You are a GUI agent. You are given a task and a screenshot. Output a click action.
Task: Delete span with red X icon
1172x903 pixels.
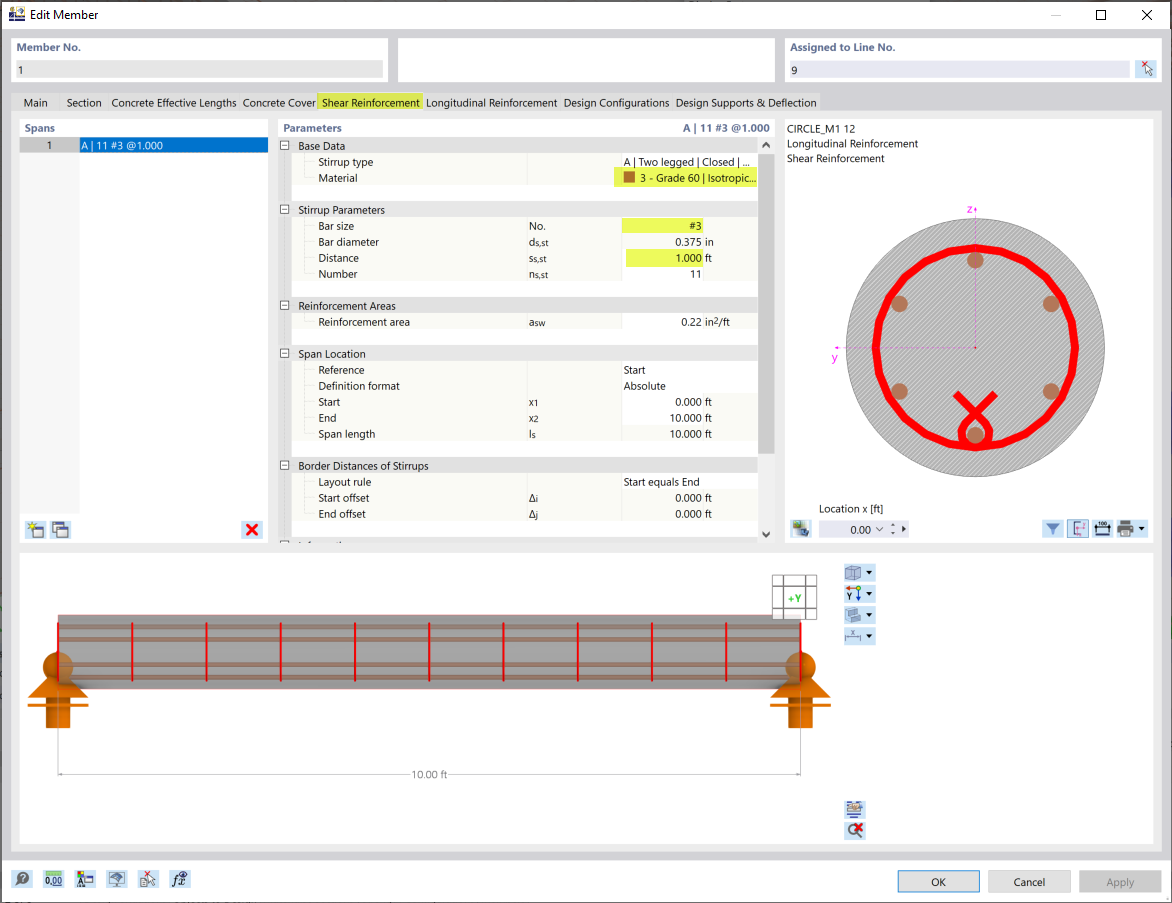click(252, 530)
